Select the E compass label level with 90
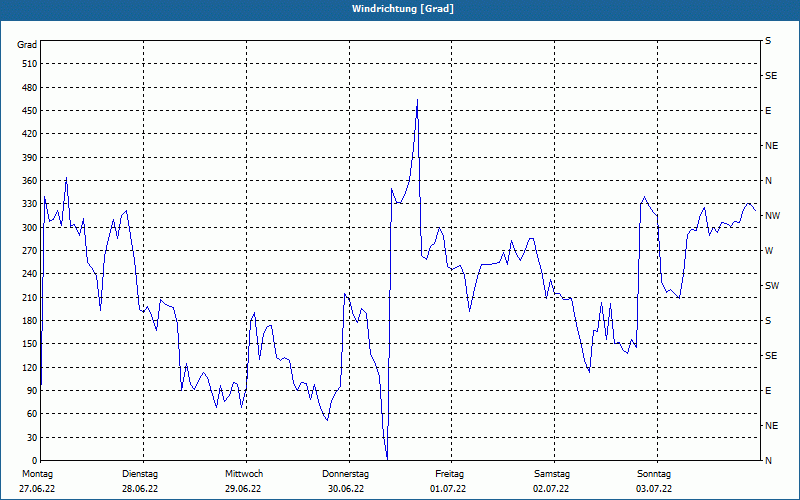800x500 pixels. [768, 391]
